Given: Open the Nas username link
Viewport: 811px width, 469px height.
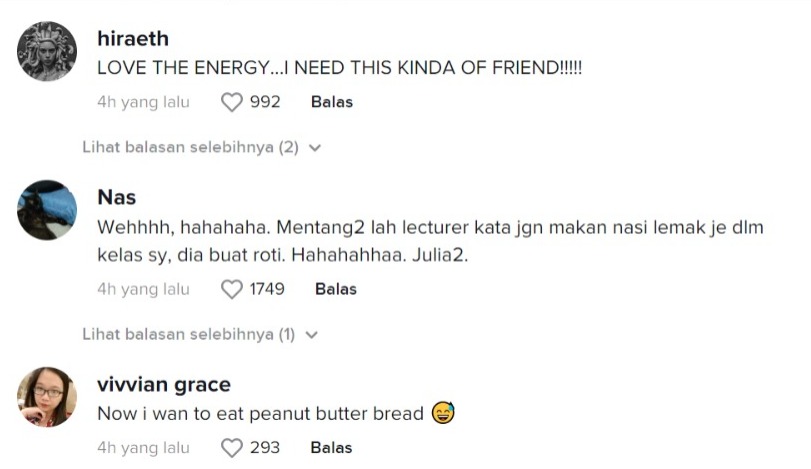Looking at the screenshot, I should pos(117,196).
